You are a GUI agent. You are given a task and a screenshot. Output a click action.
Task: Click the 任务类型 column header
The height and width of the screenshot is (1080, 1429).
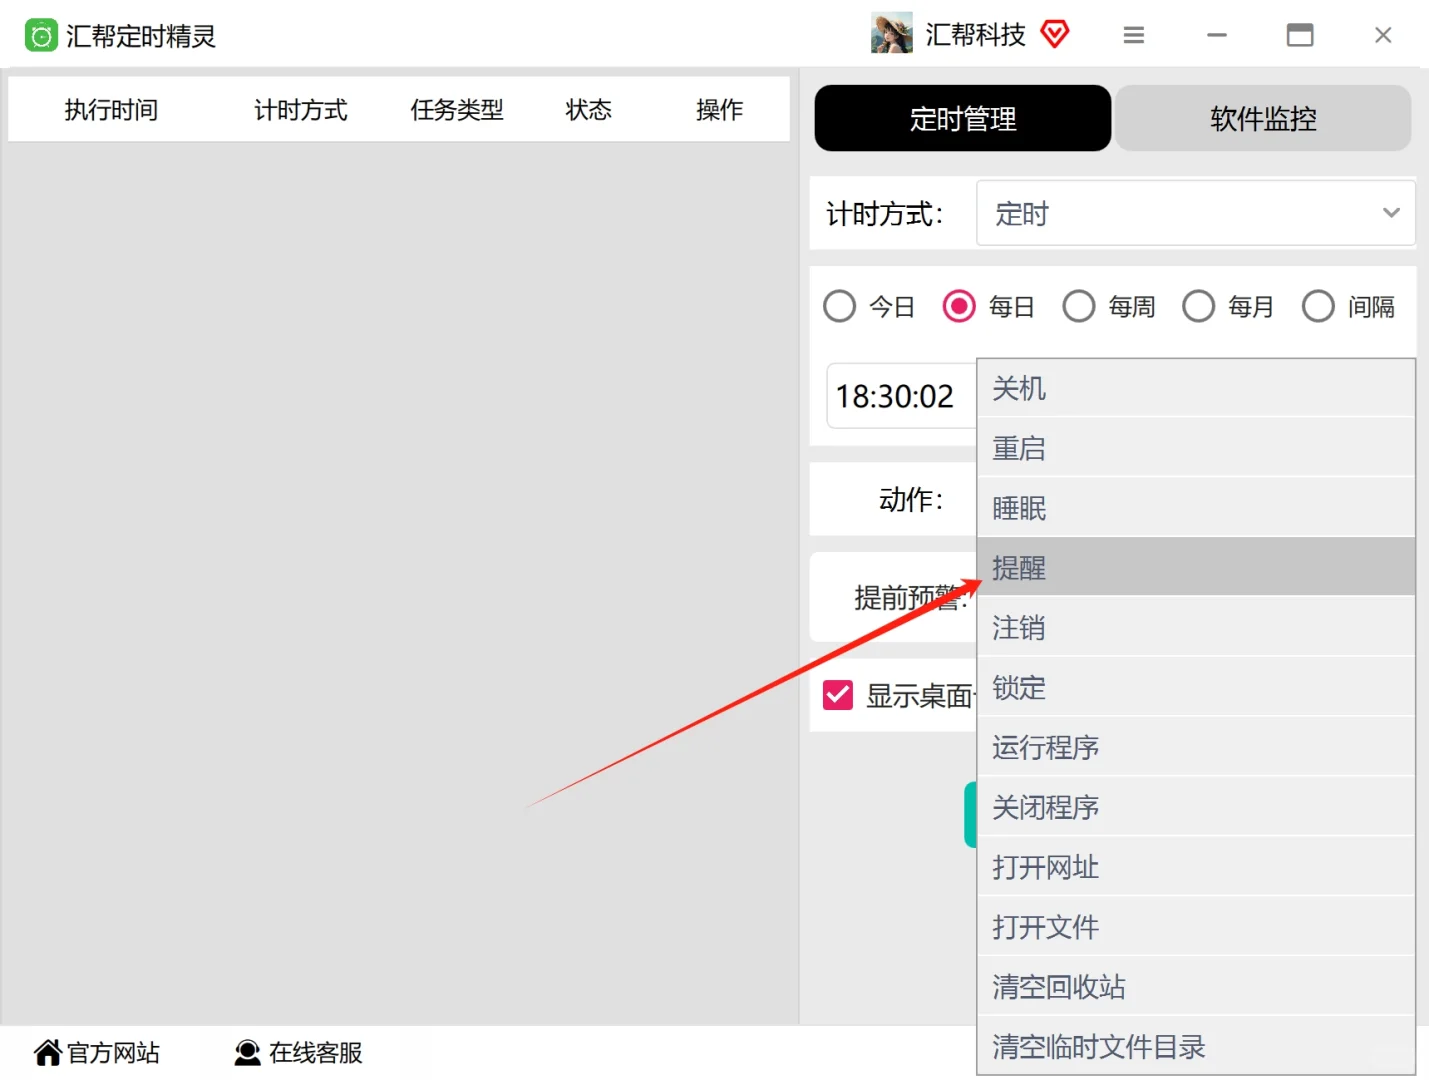pyautogui.click(x=456, y=110)
